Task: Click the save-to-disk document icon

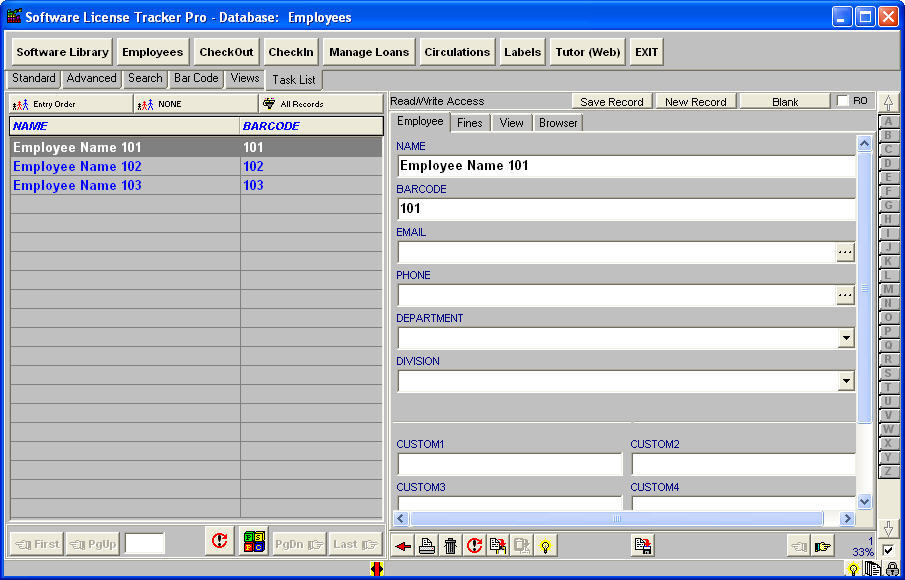Action: [642, 545]
